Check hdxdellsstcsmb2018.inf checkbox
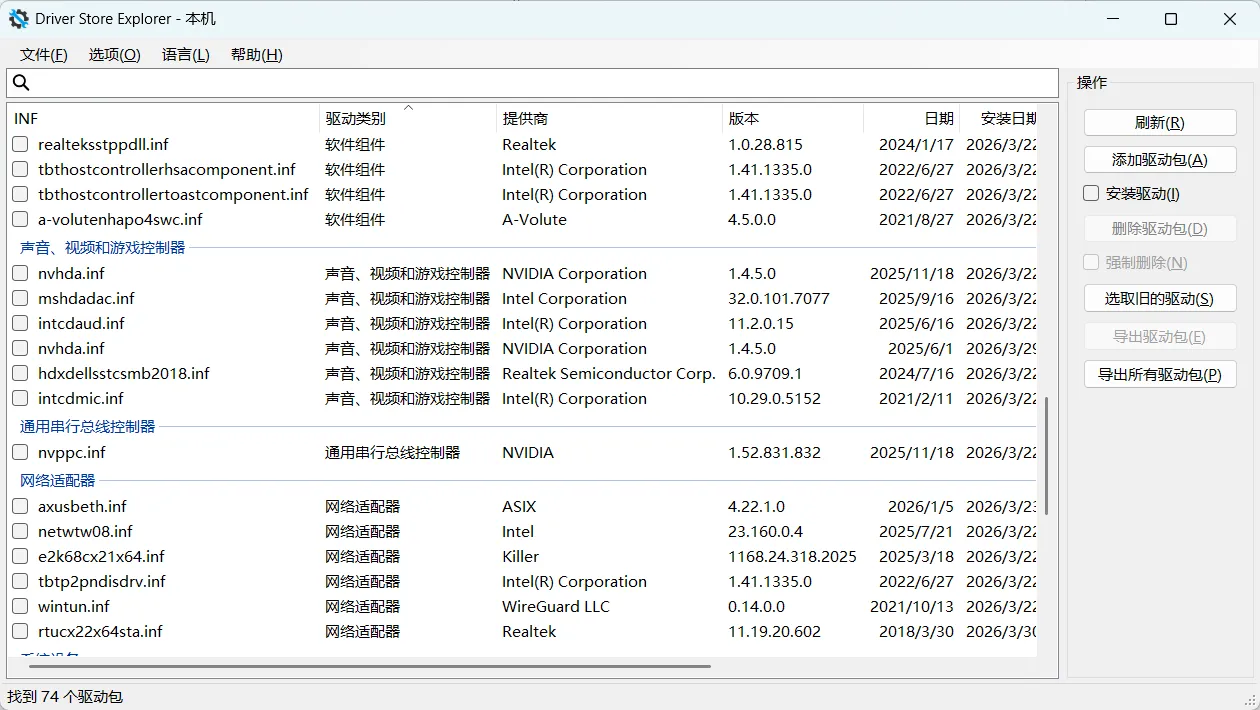 [x=20, y=374]
